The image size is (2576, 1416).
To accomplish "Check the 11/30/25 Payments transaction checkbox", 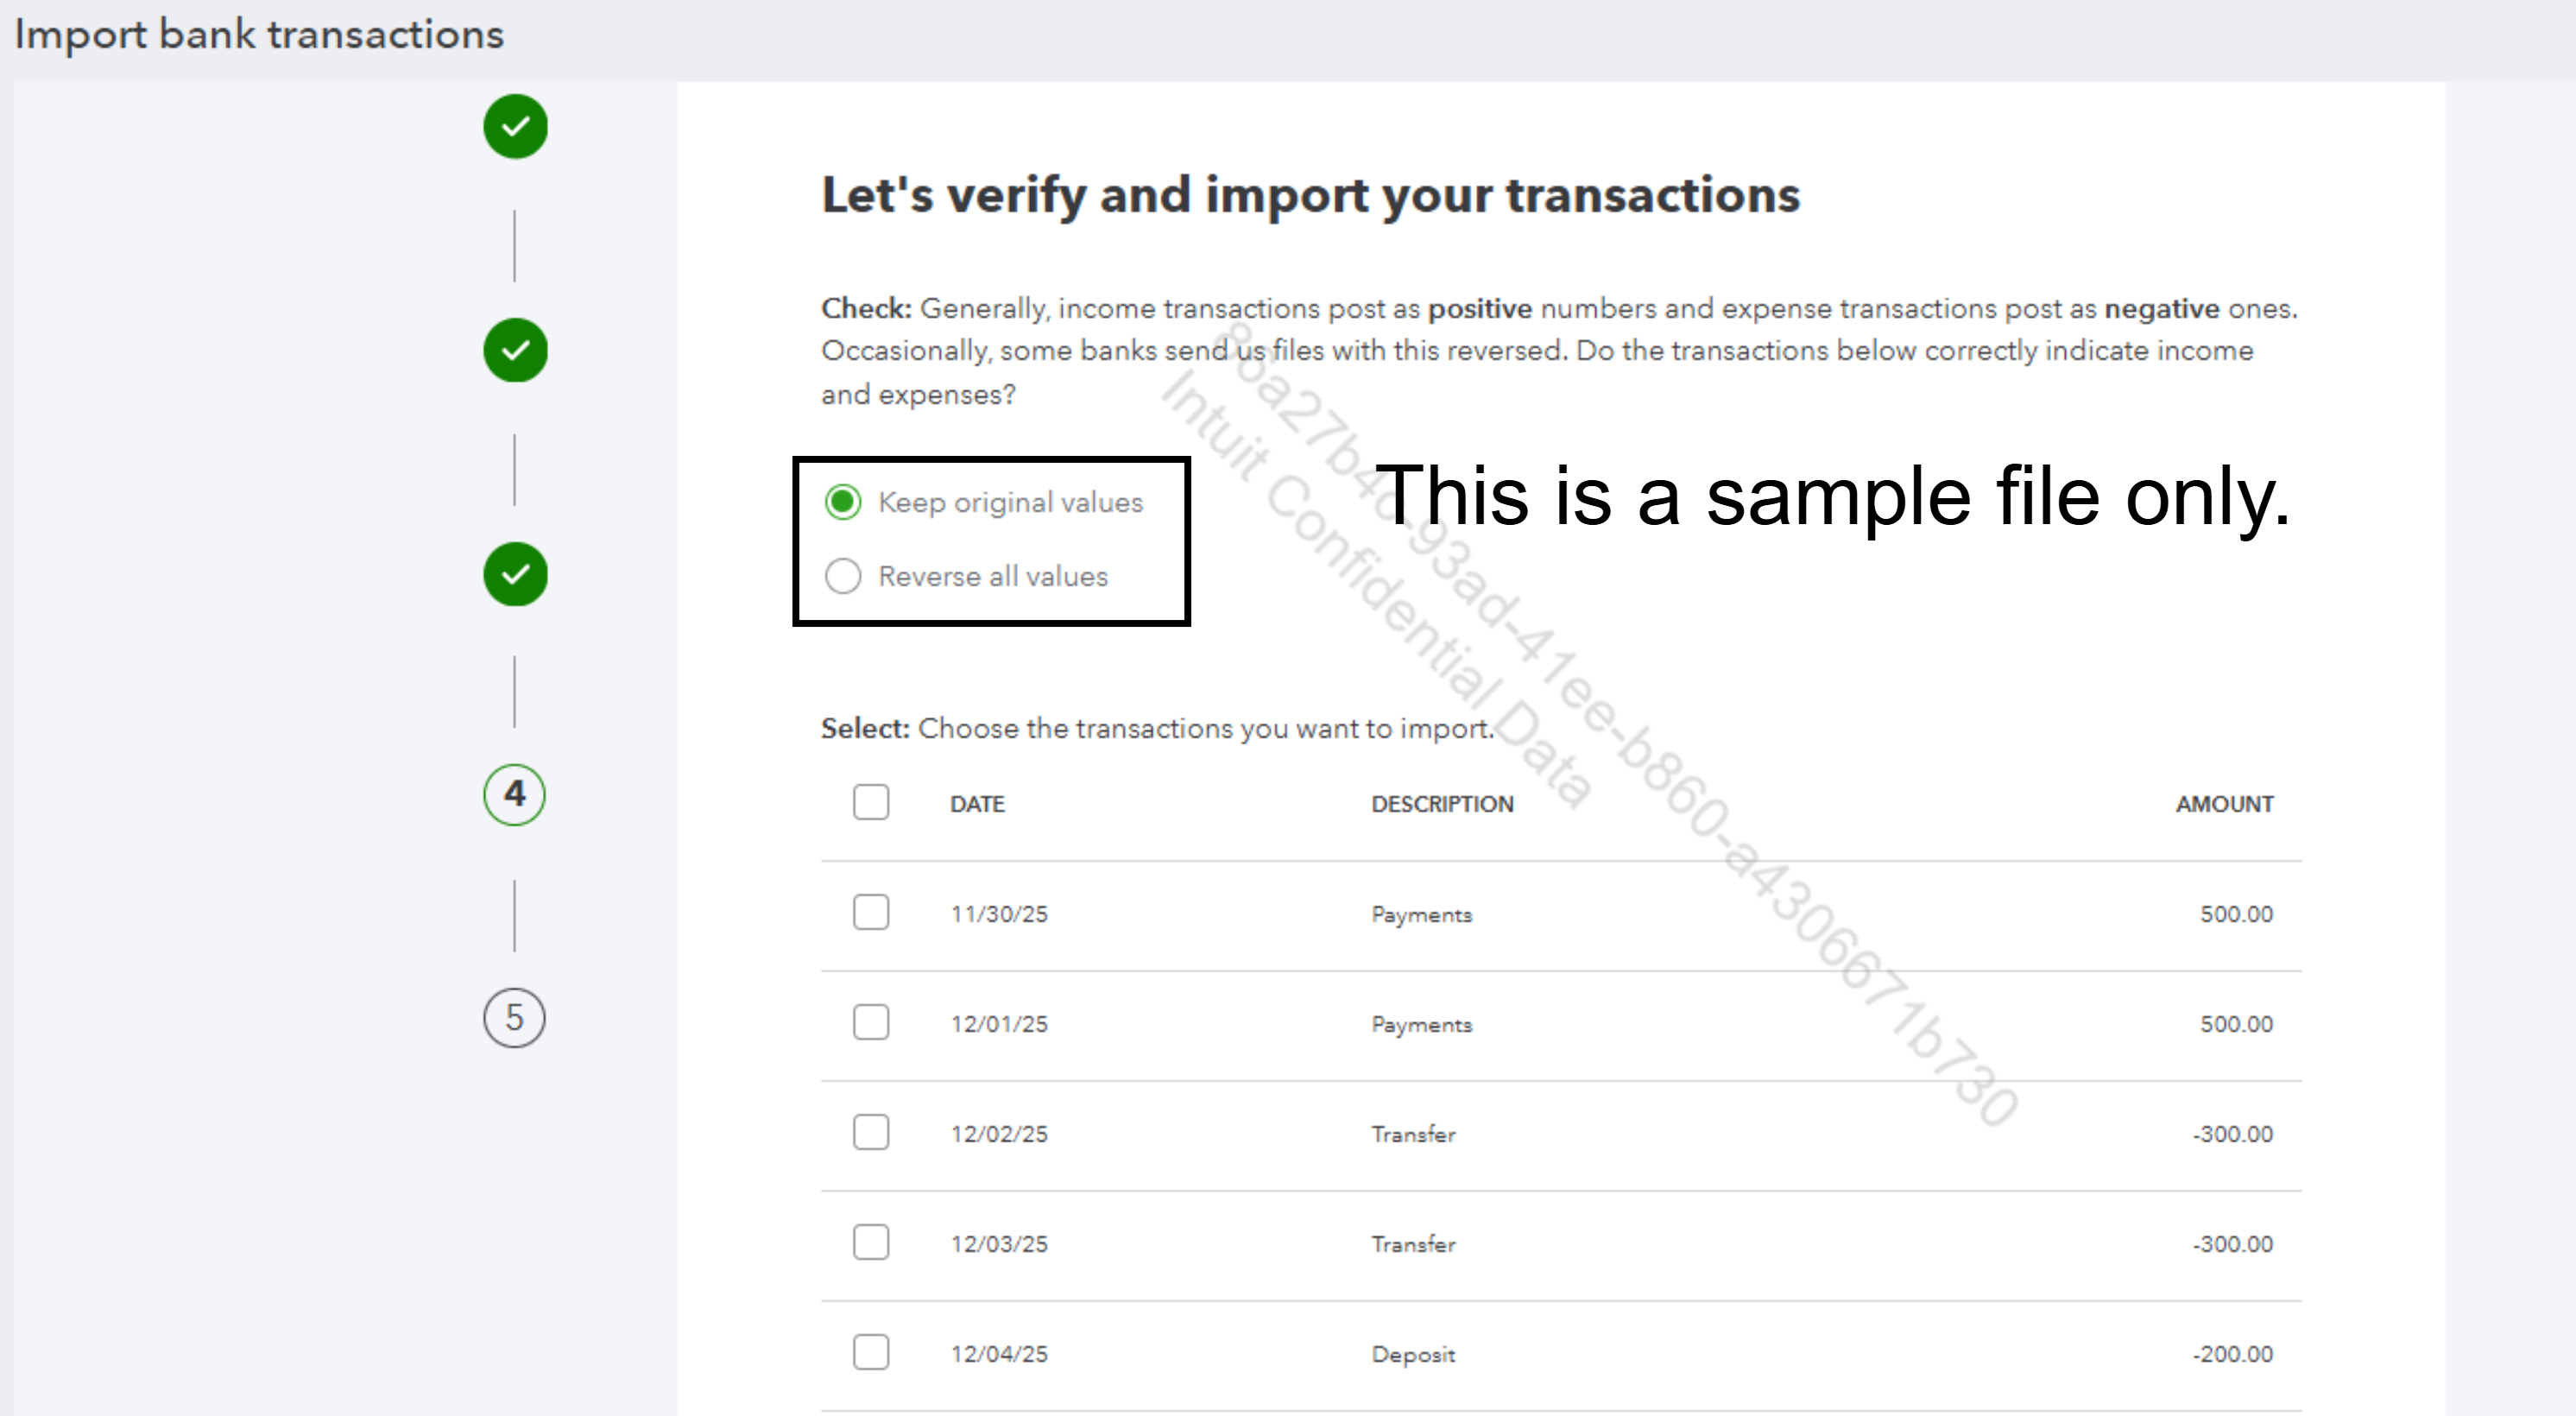I will pyautogui.click(x=871, y=912).
